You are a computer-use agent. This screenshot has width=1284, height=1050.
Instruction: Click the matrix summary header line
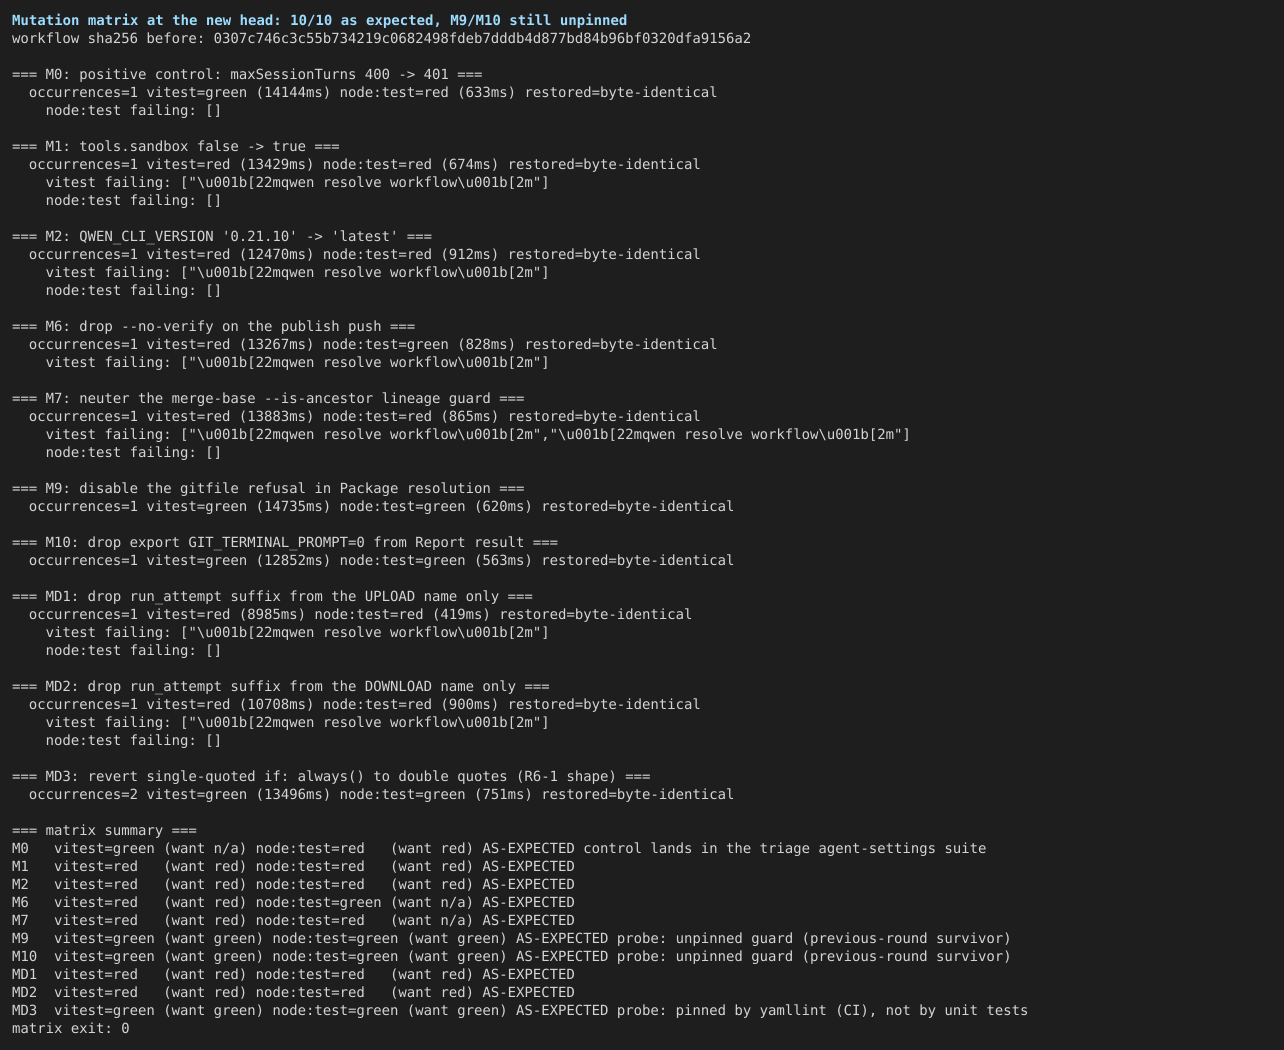(104, 830)
